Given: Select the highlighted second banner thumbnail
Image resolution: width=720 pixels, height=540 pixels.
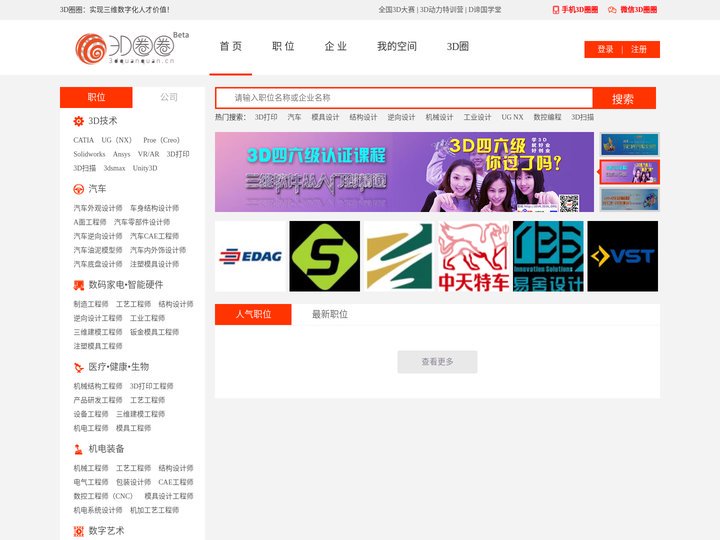Looking at the screenshot, I should [630, 172].
